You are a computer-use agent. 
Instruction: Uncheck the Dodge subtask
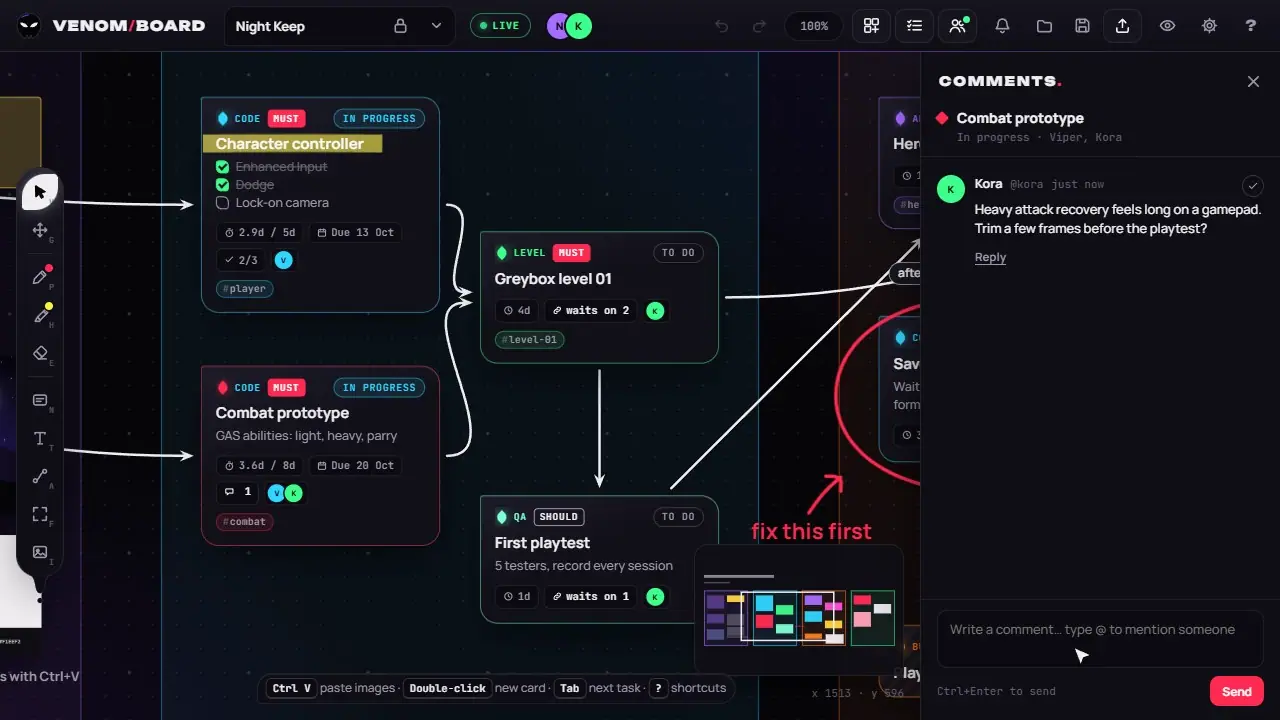[x=223, y=185]
